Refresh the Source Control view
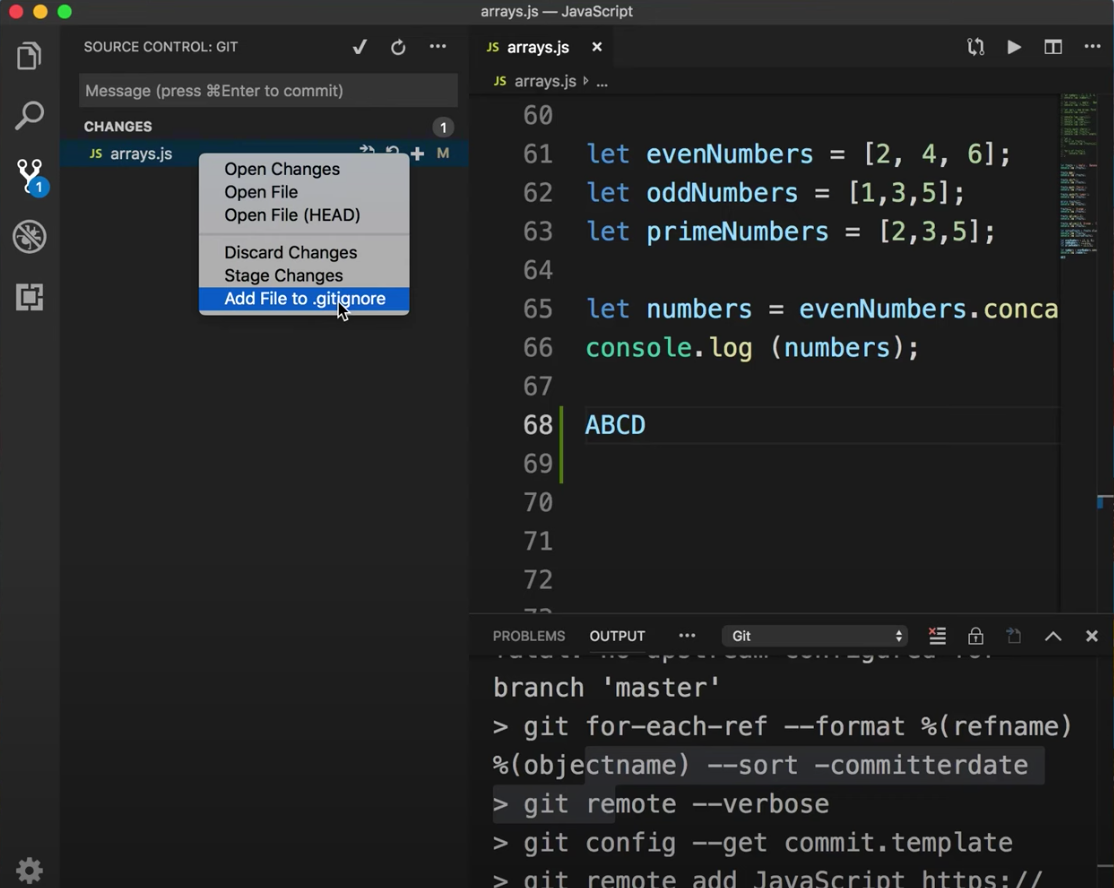The height and width of the screenshot is (888, 1114). pos(398,47)
